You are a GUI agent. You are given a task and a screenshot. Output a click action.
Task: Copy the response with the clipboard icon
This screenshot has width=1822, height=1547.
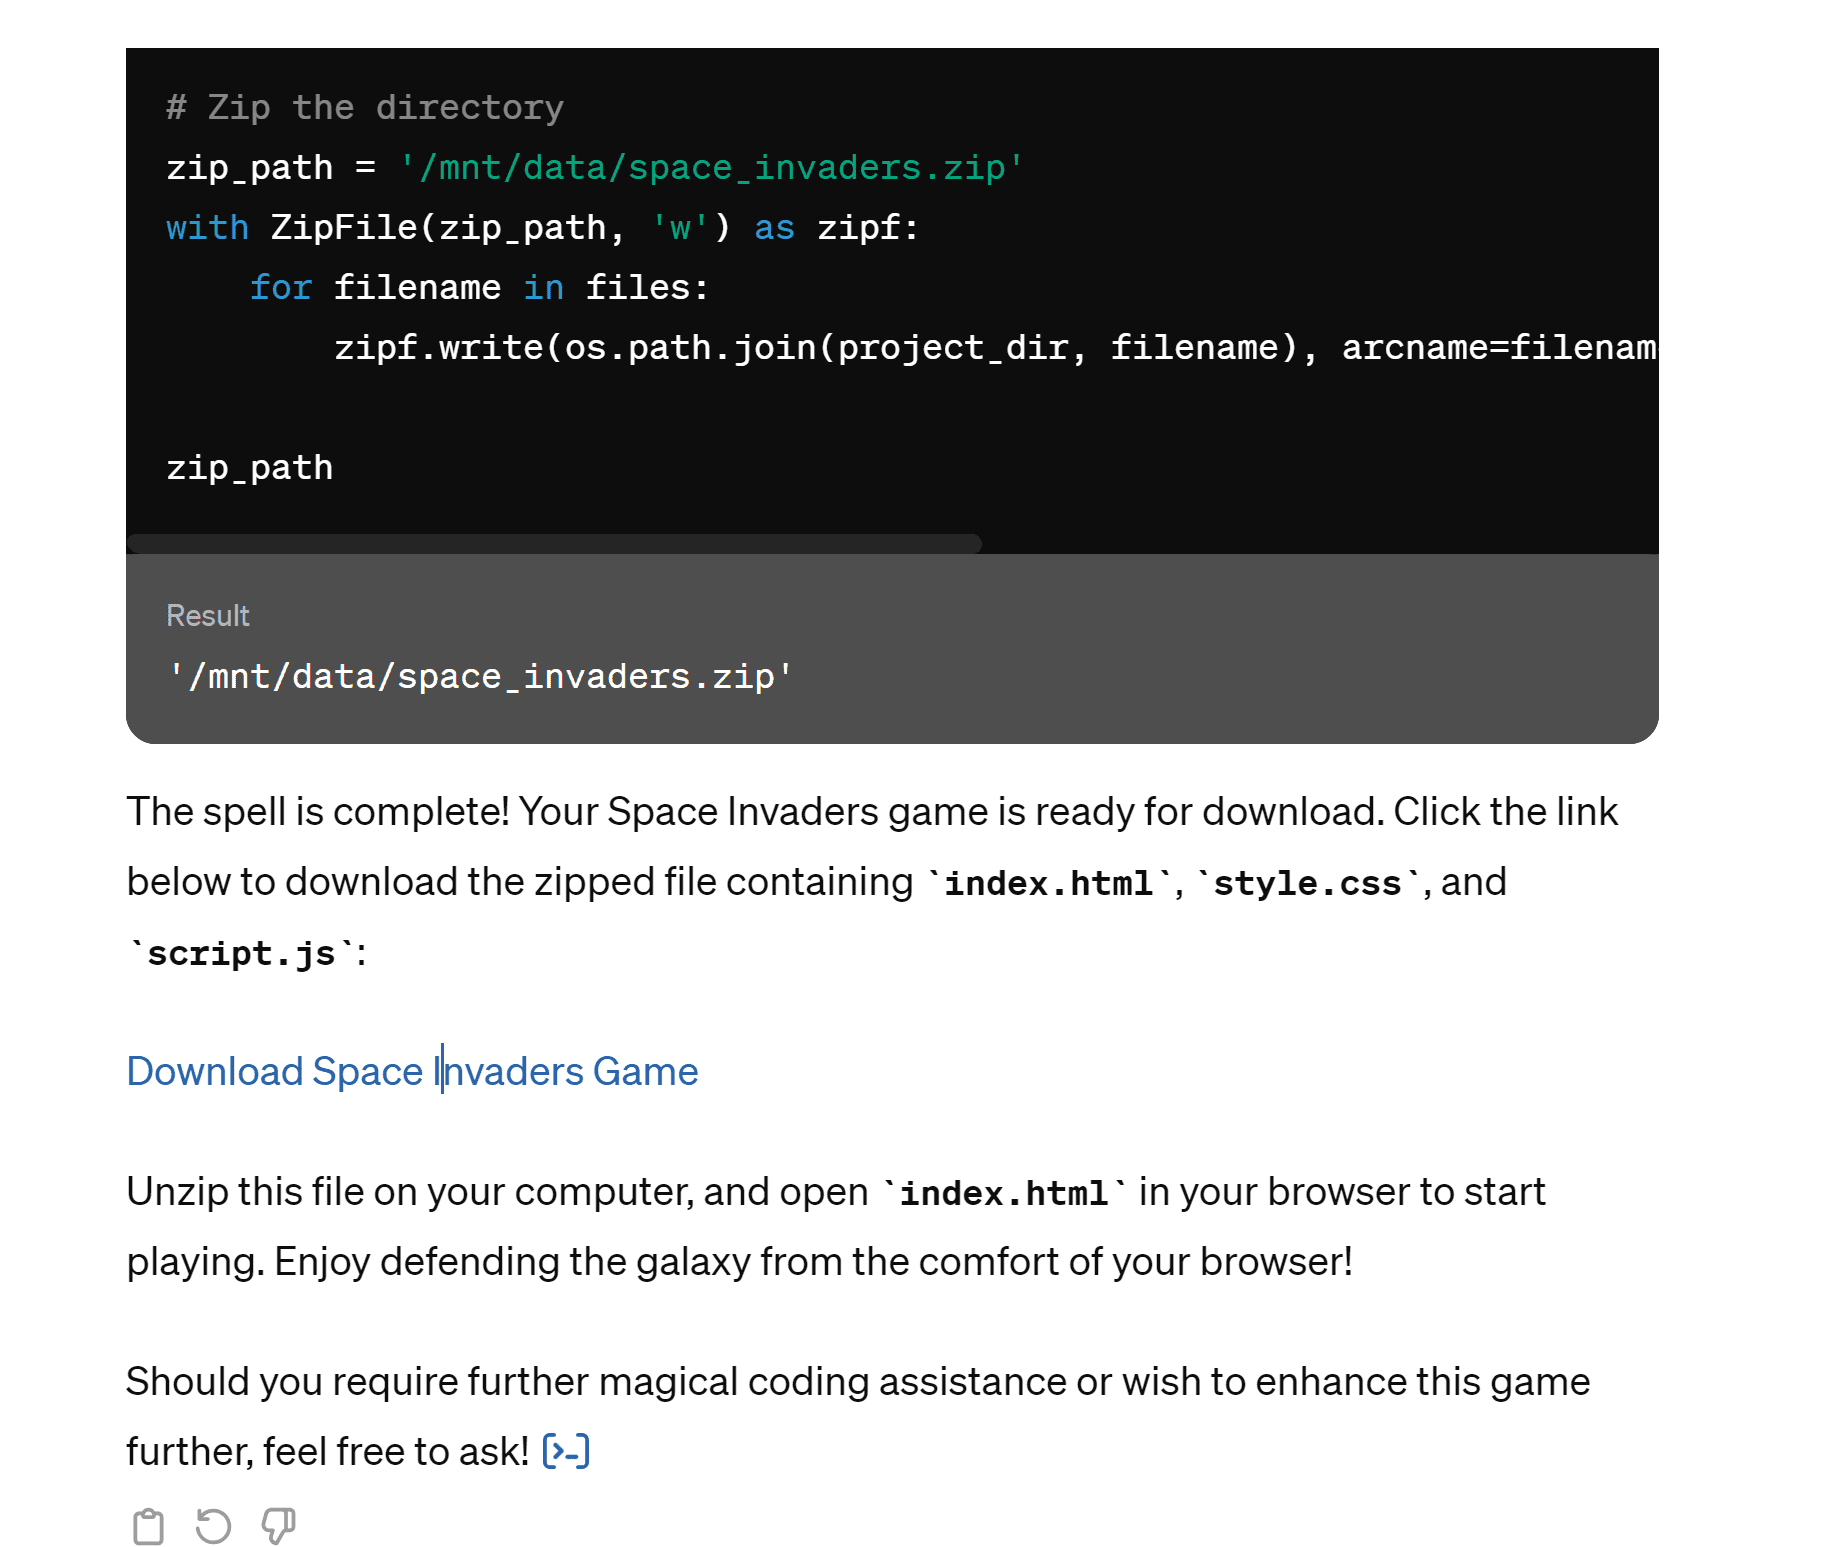[x=148, y=1527]
